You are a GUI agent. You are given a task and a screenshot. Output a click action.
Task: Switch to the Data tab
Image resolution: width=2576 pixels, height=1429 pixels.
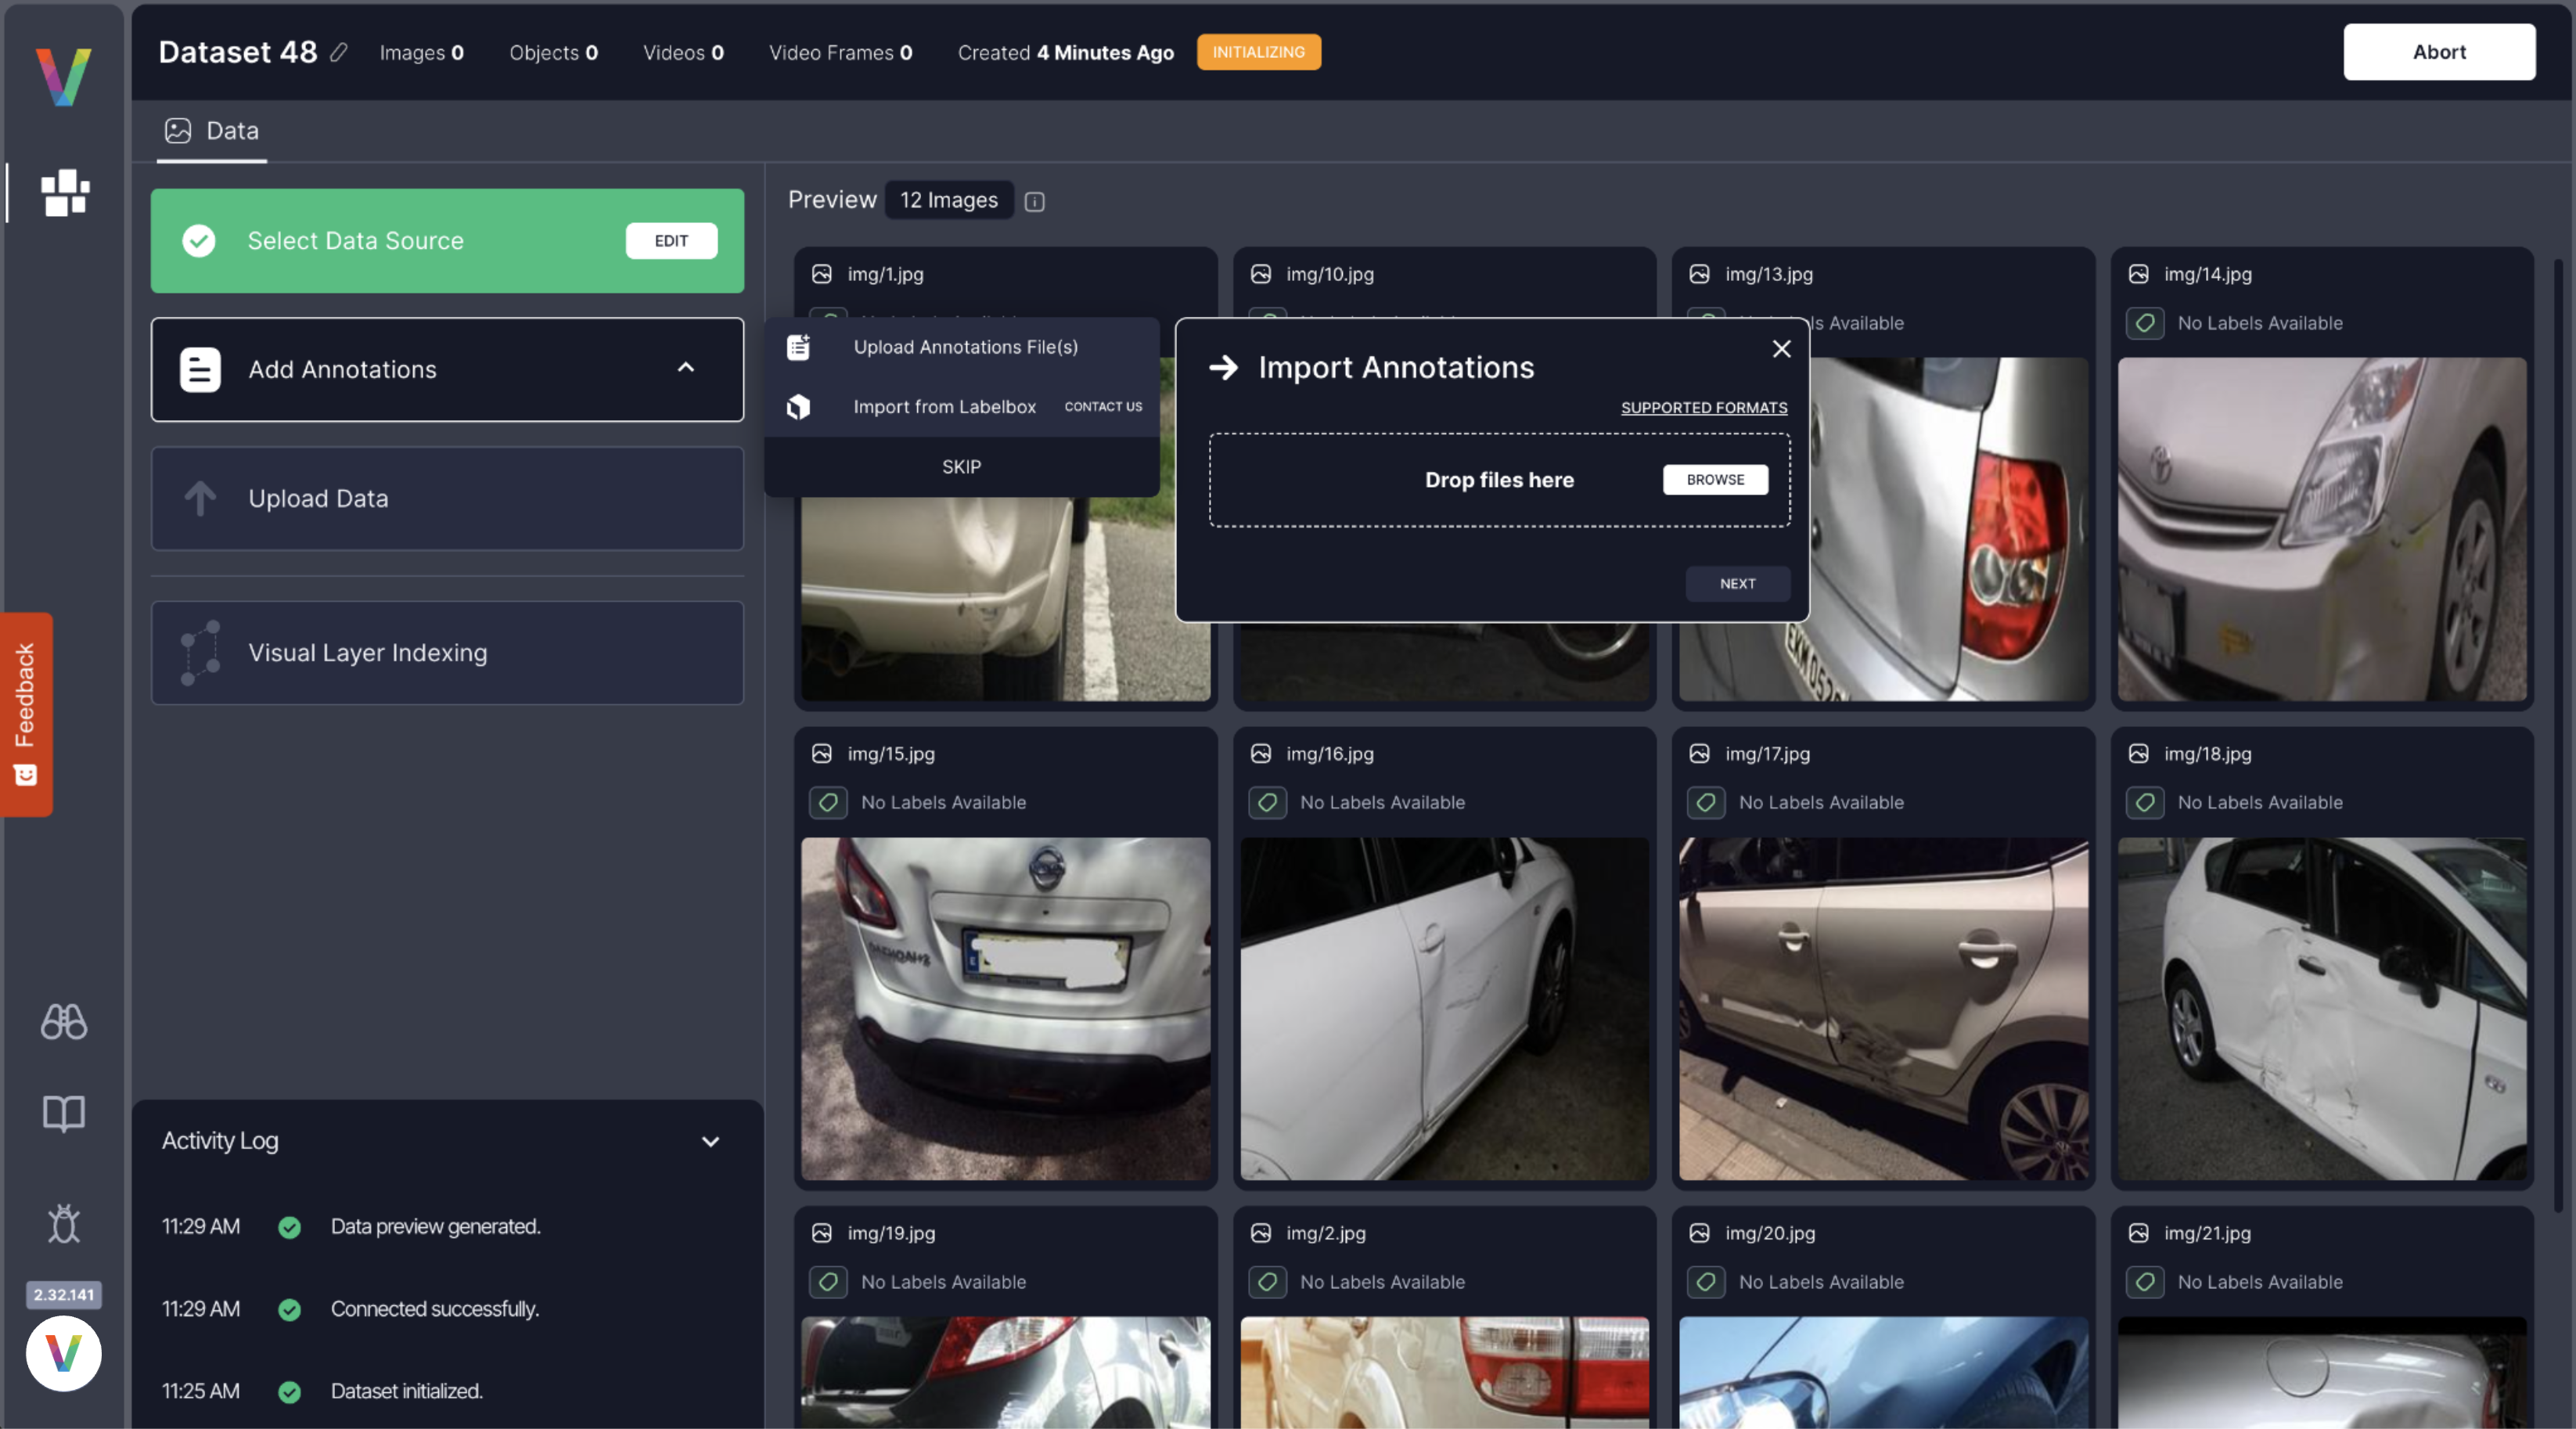point(212,131)
